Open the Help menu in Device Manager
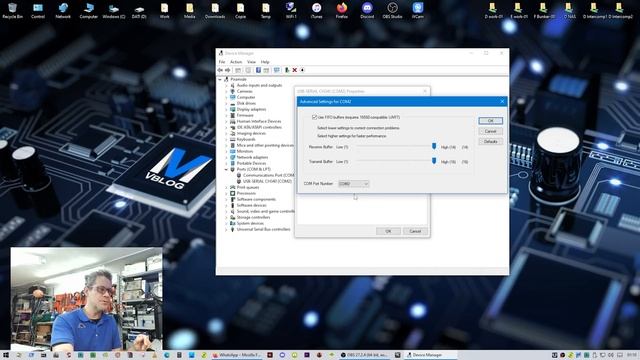The image size is (640, 360). click(265, 62)
